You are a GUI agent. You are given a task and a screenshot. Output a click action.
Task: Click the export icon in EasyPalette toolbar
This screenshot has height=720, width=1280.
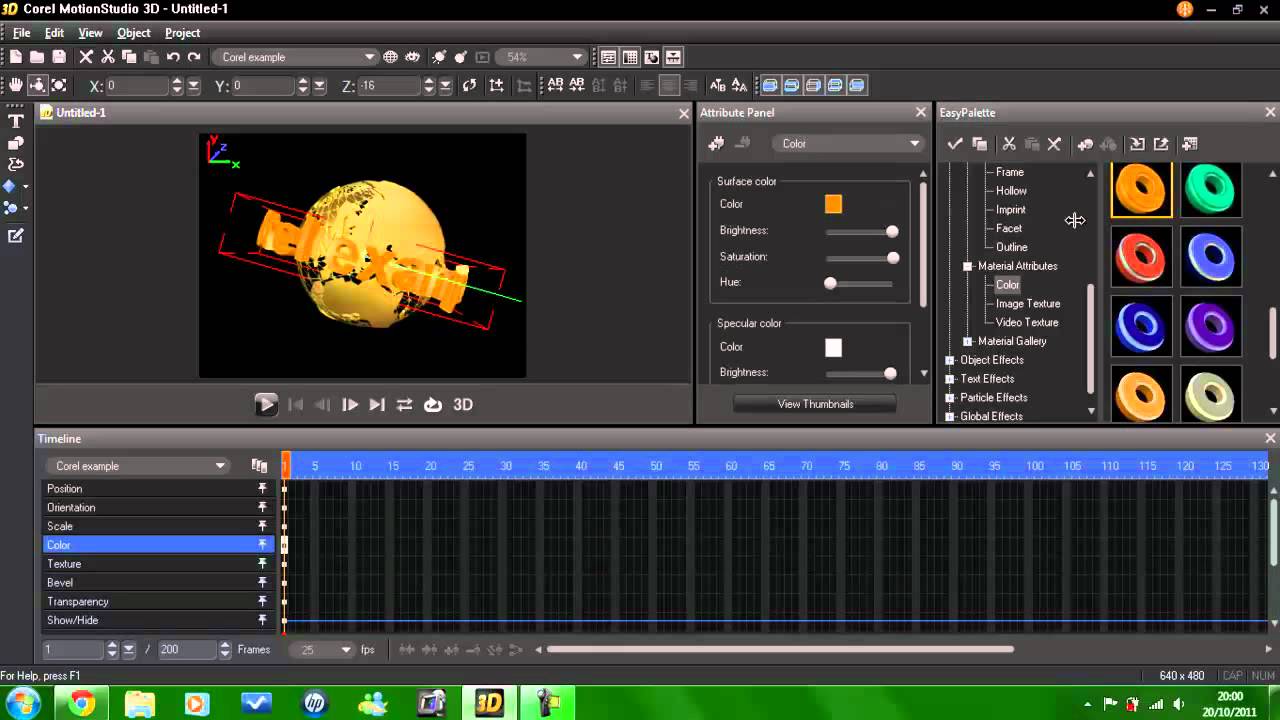click(x=1161, y=144)
